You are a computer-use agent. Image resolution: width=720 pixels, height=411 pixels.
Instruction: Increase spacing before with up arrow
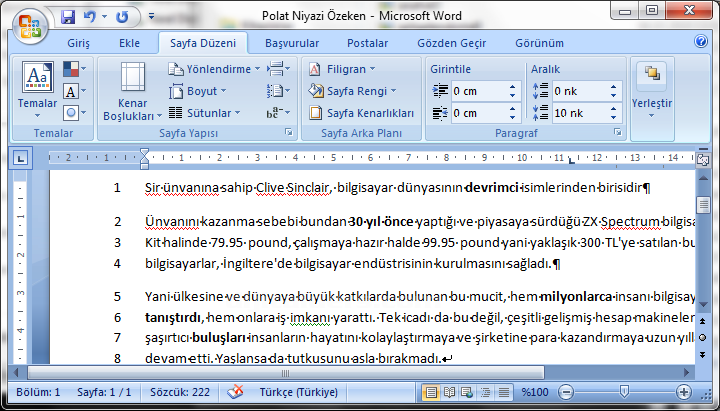pos(613,87)
